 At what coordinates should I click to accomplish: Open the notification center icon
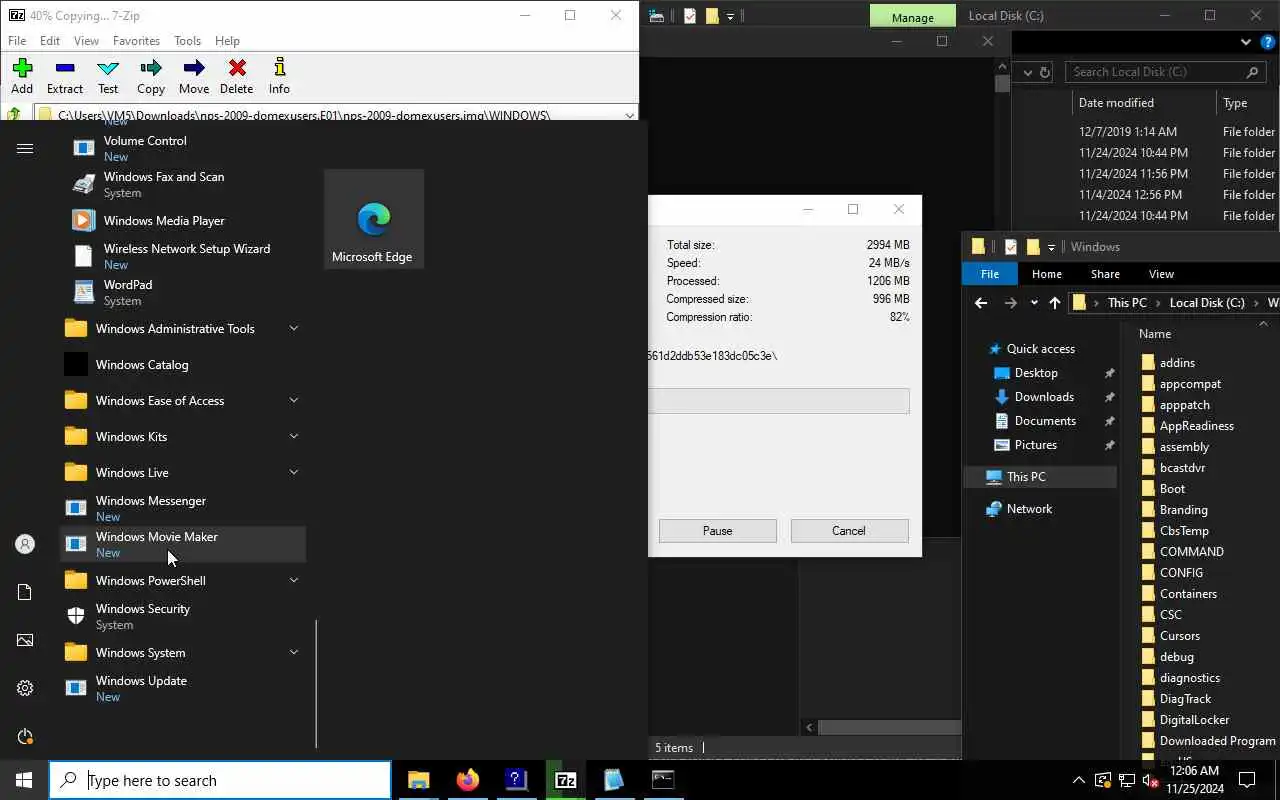pos(1247,780)
